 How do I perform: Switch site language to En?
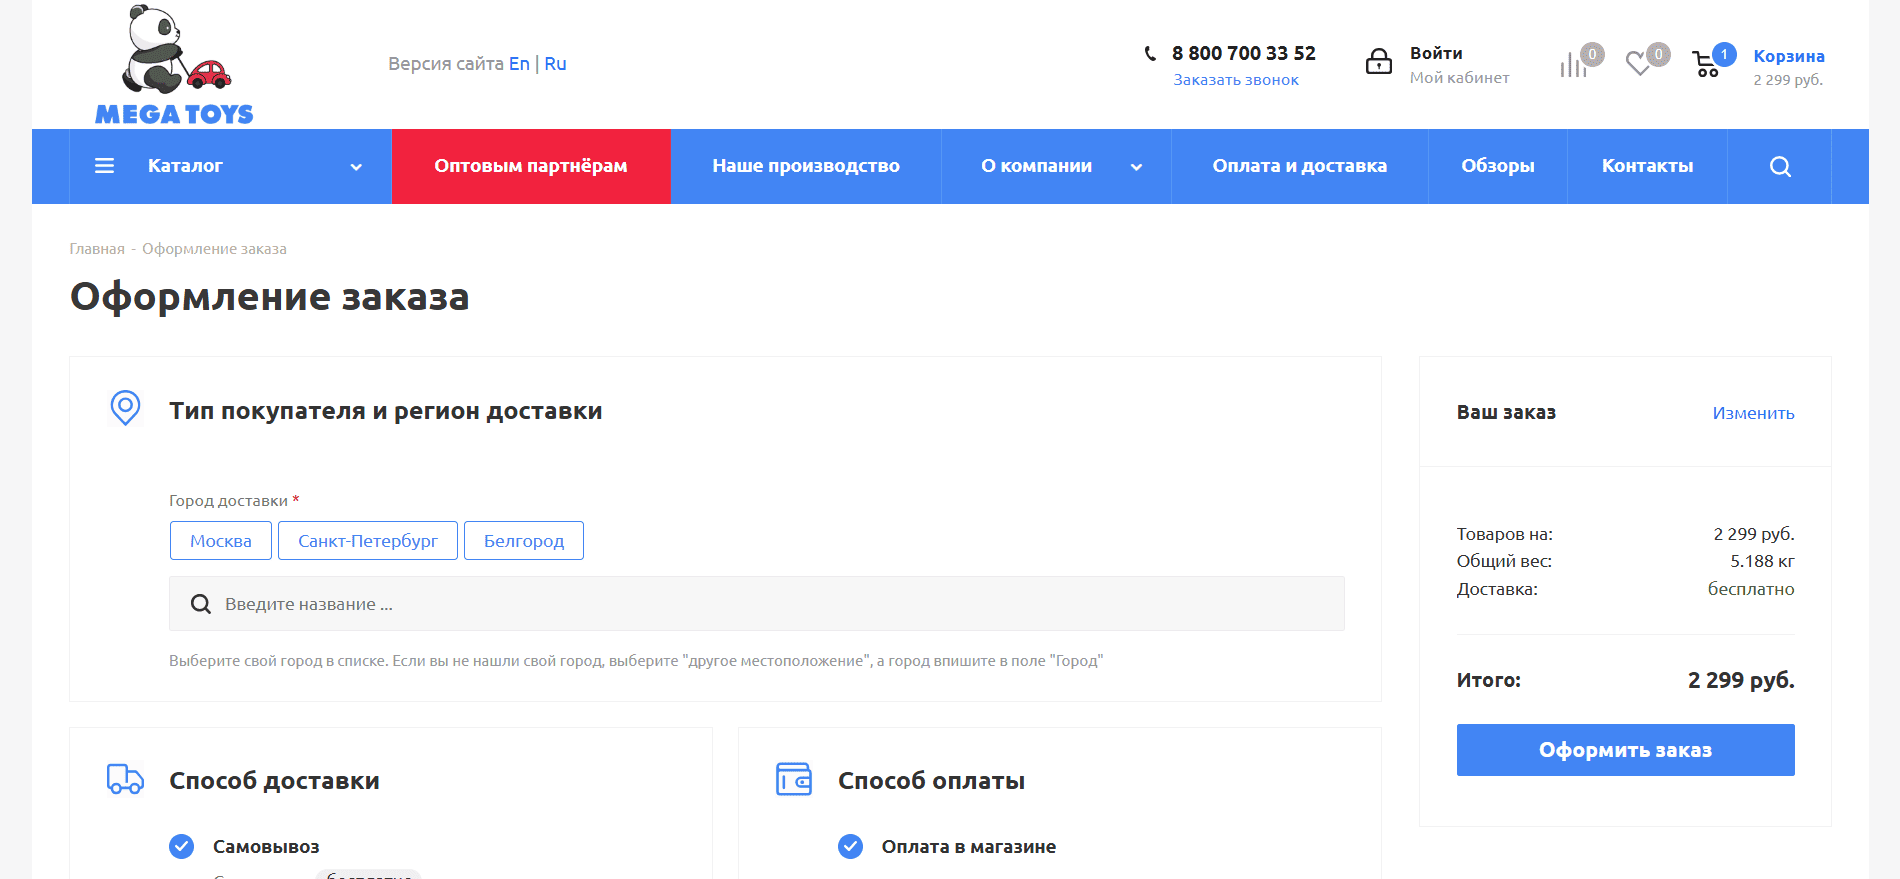pos(519,64)
